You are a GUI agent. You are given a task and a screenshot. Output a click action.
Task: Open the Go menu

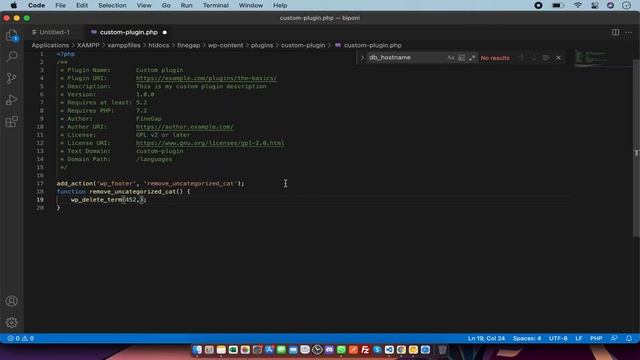166,5
